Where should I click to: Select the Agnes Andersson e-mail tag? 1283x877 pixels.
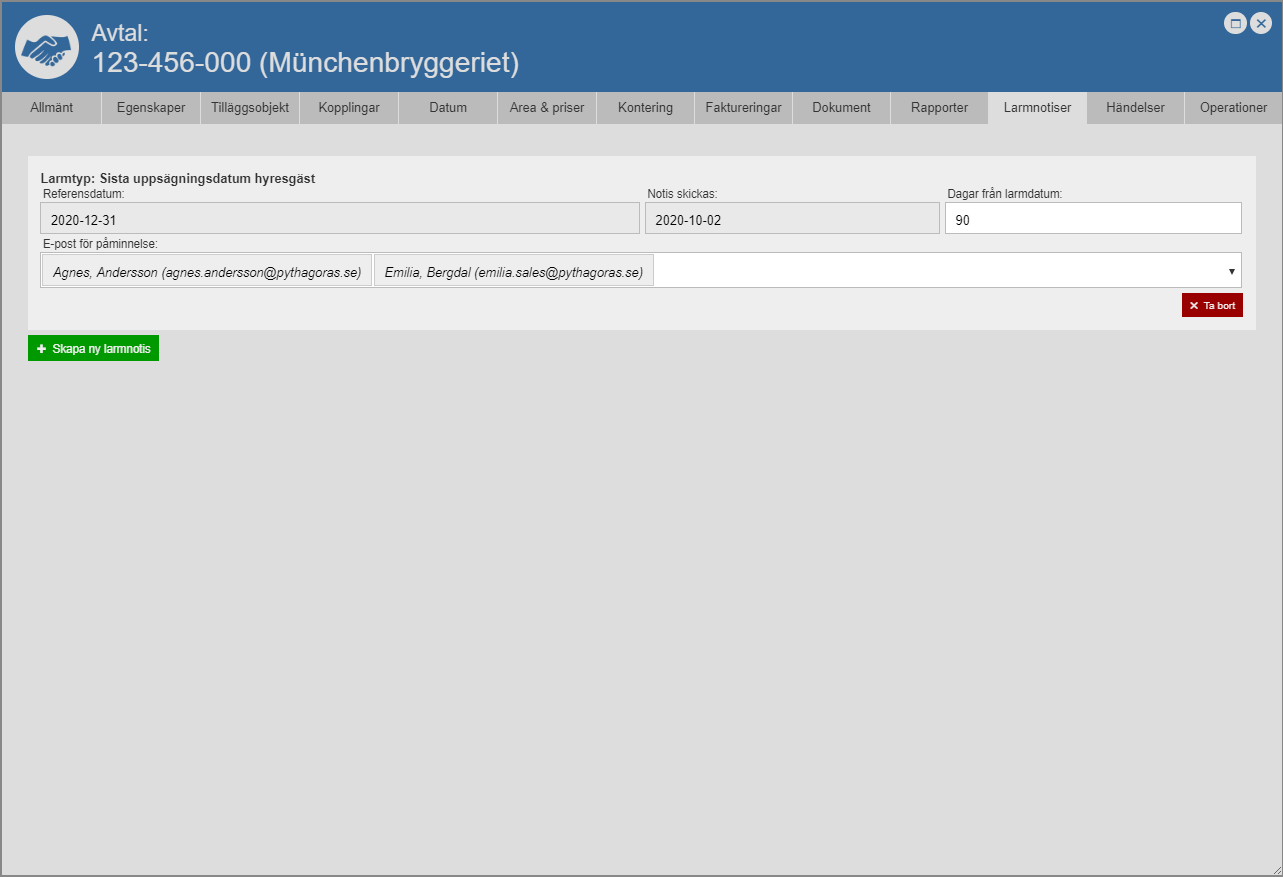[207, 271]
